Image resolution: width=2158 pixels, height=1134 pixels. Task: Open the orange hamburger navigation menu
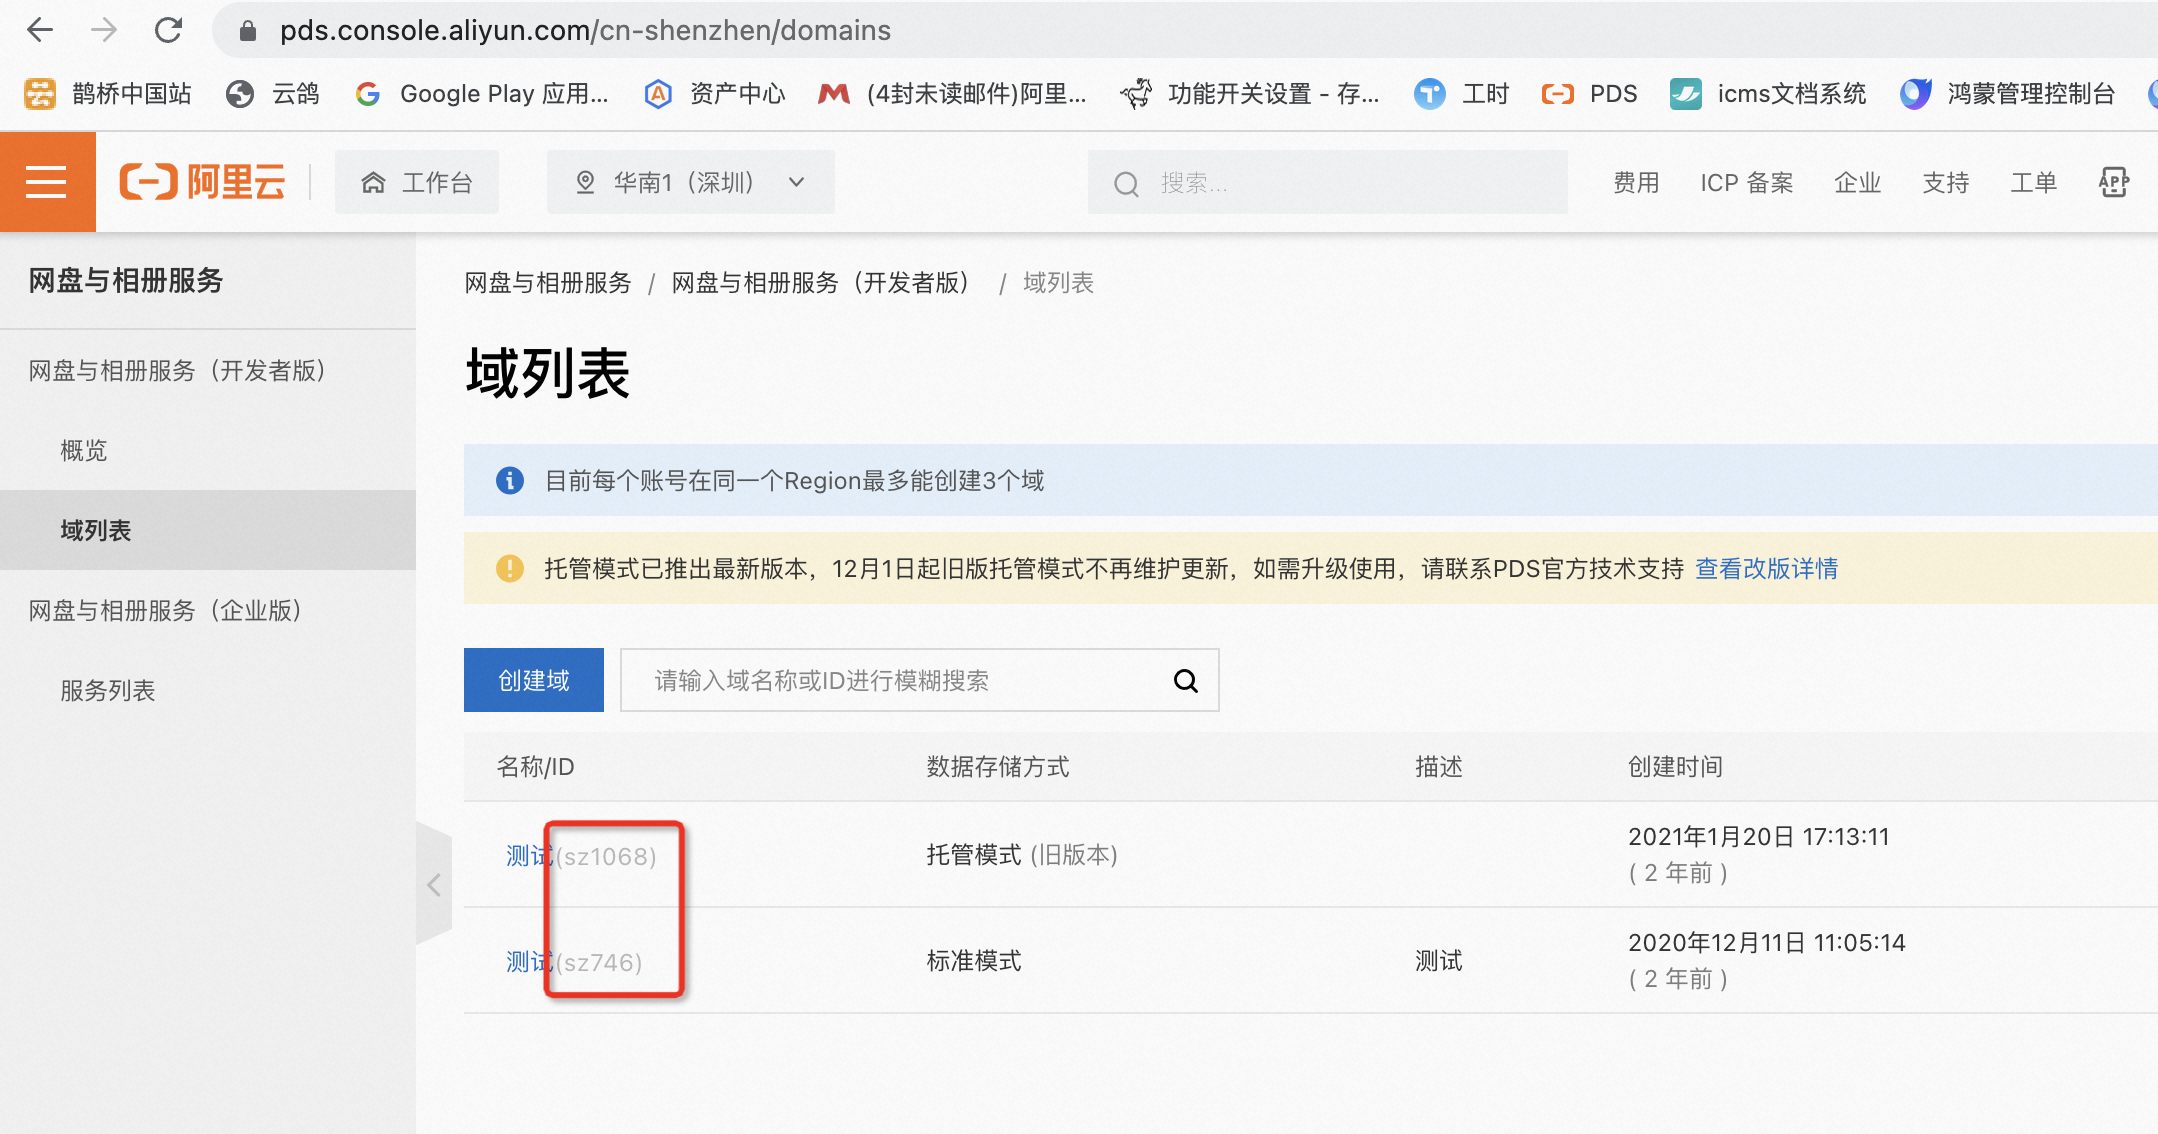coord(47,182)
